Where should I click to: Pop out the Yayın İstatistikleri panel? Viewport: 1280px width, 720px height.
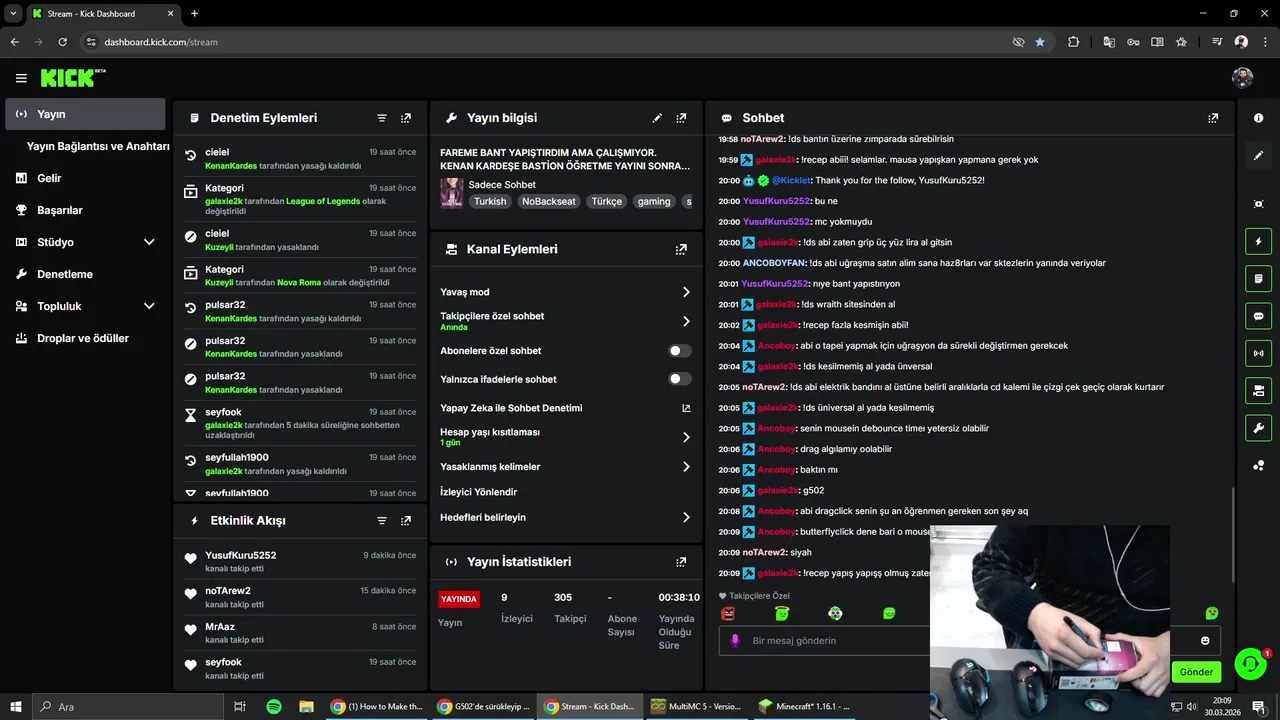[681, 562]
